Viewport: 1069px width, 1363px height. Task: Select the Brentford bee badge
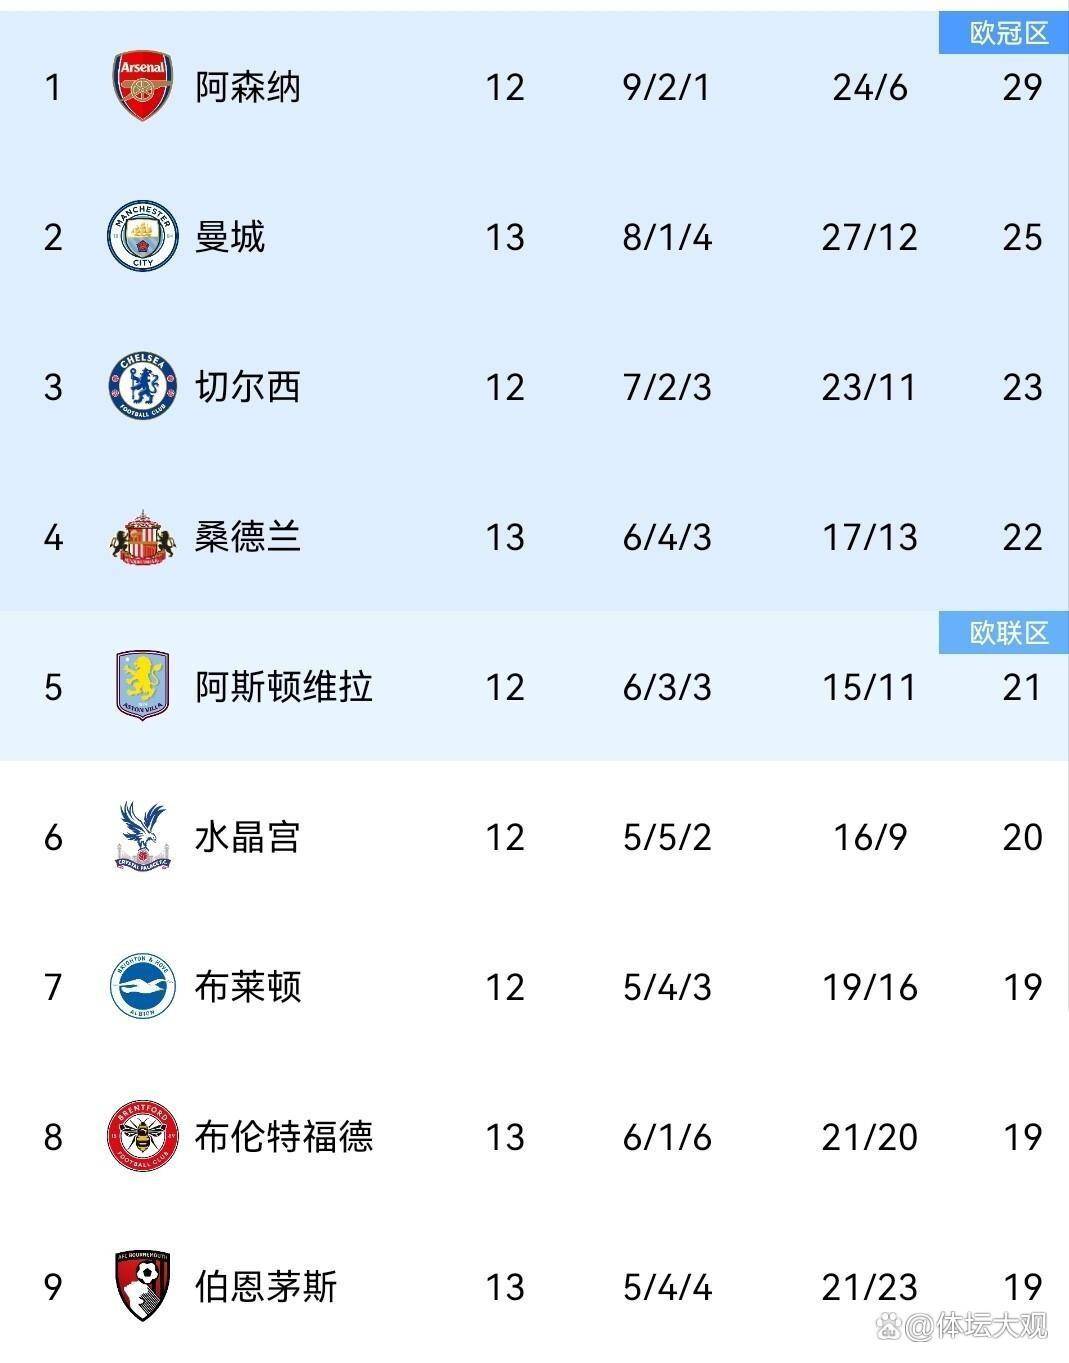tap(143, 1137)
